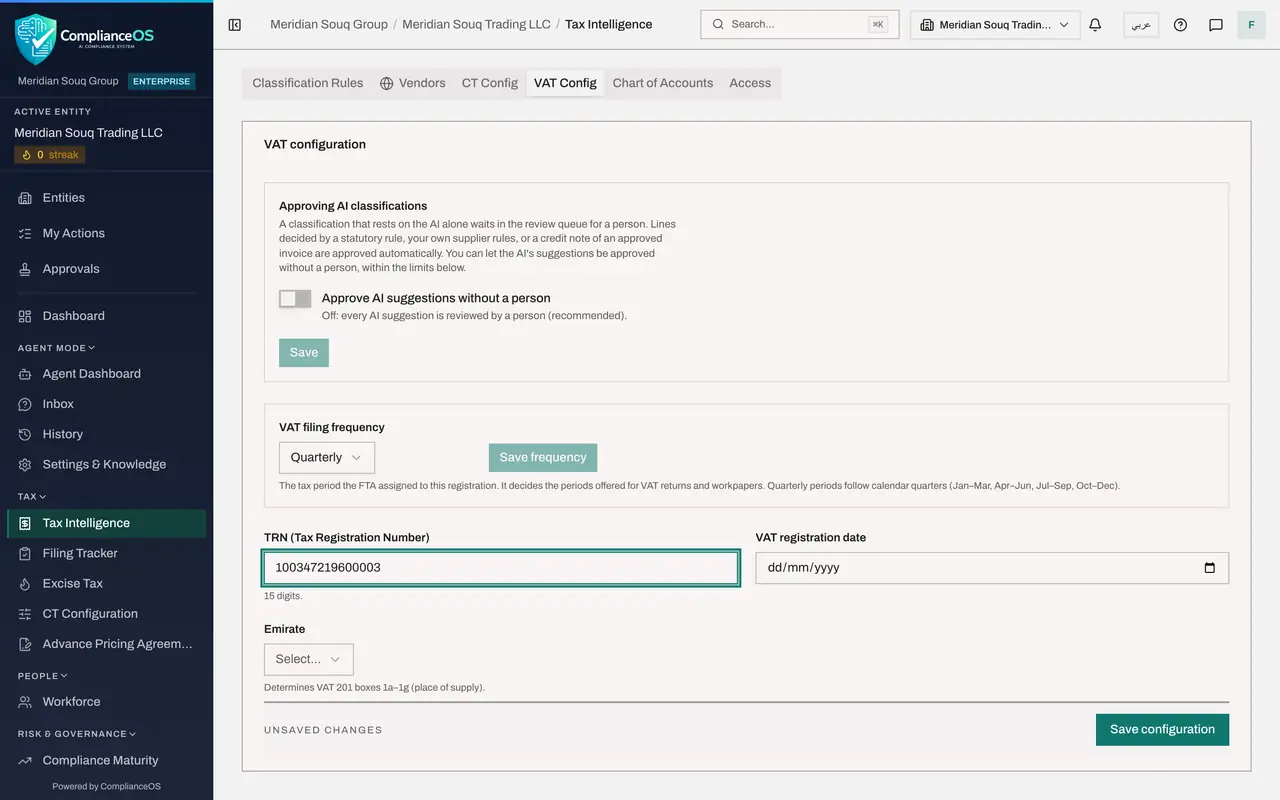Open the VAT filing frequency Quarterly dropdown

(327, 457)
